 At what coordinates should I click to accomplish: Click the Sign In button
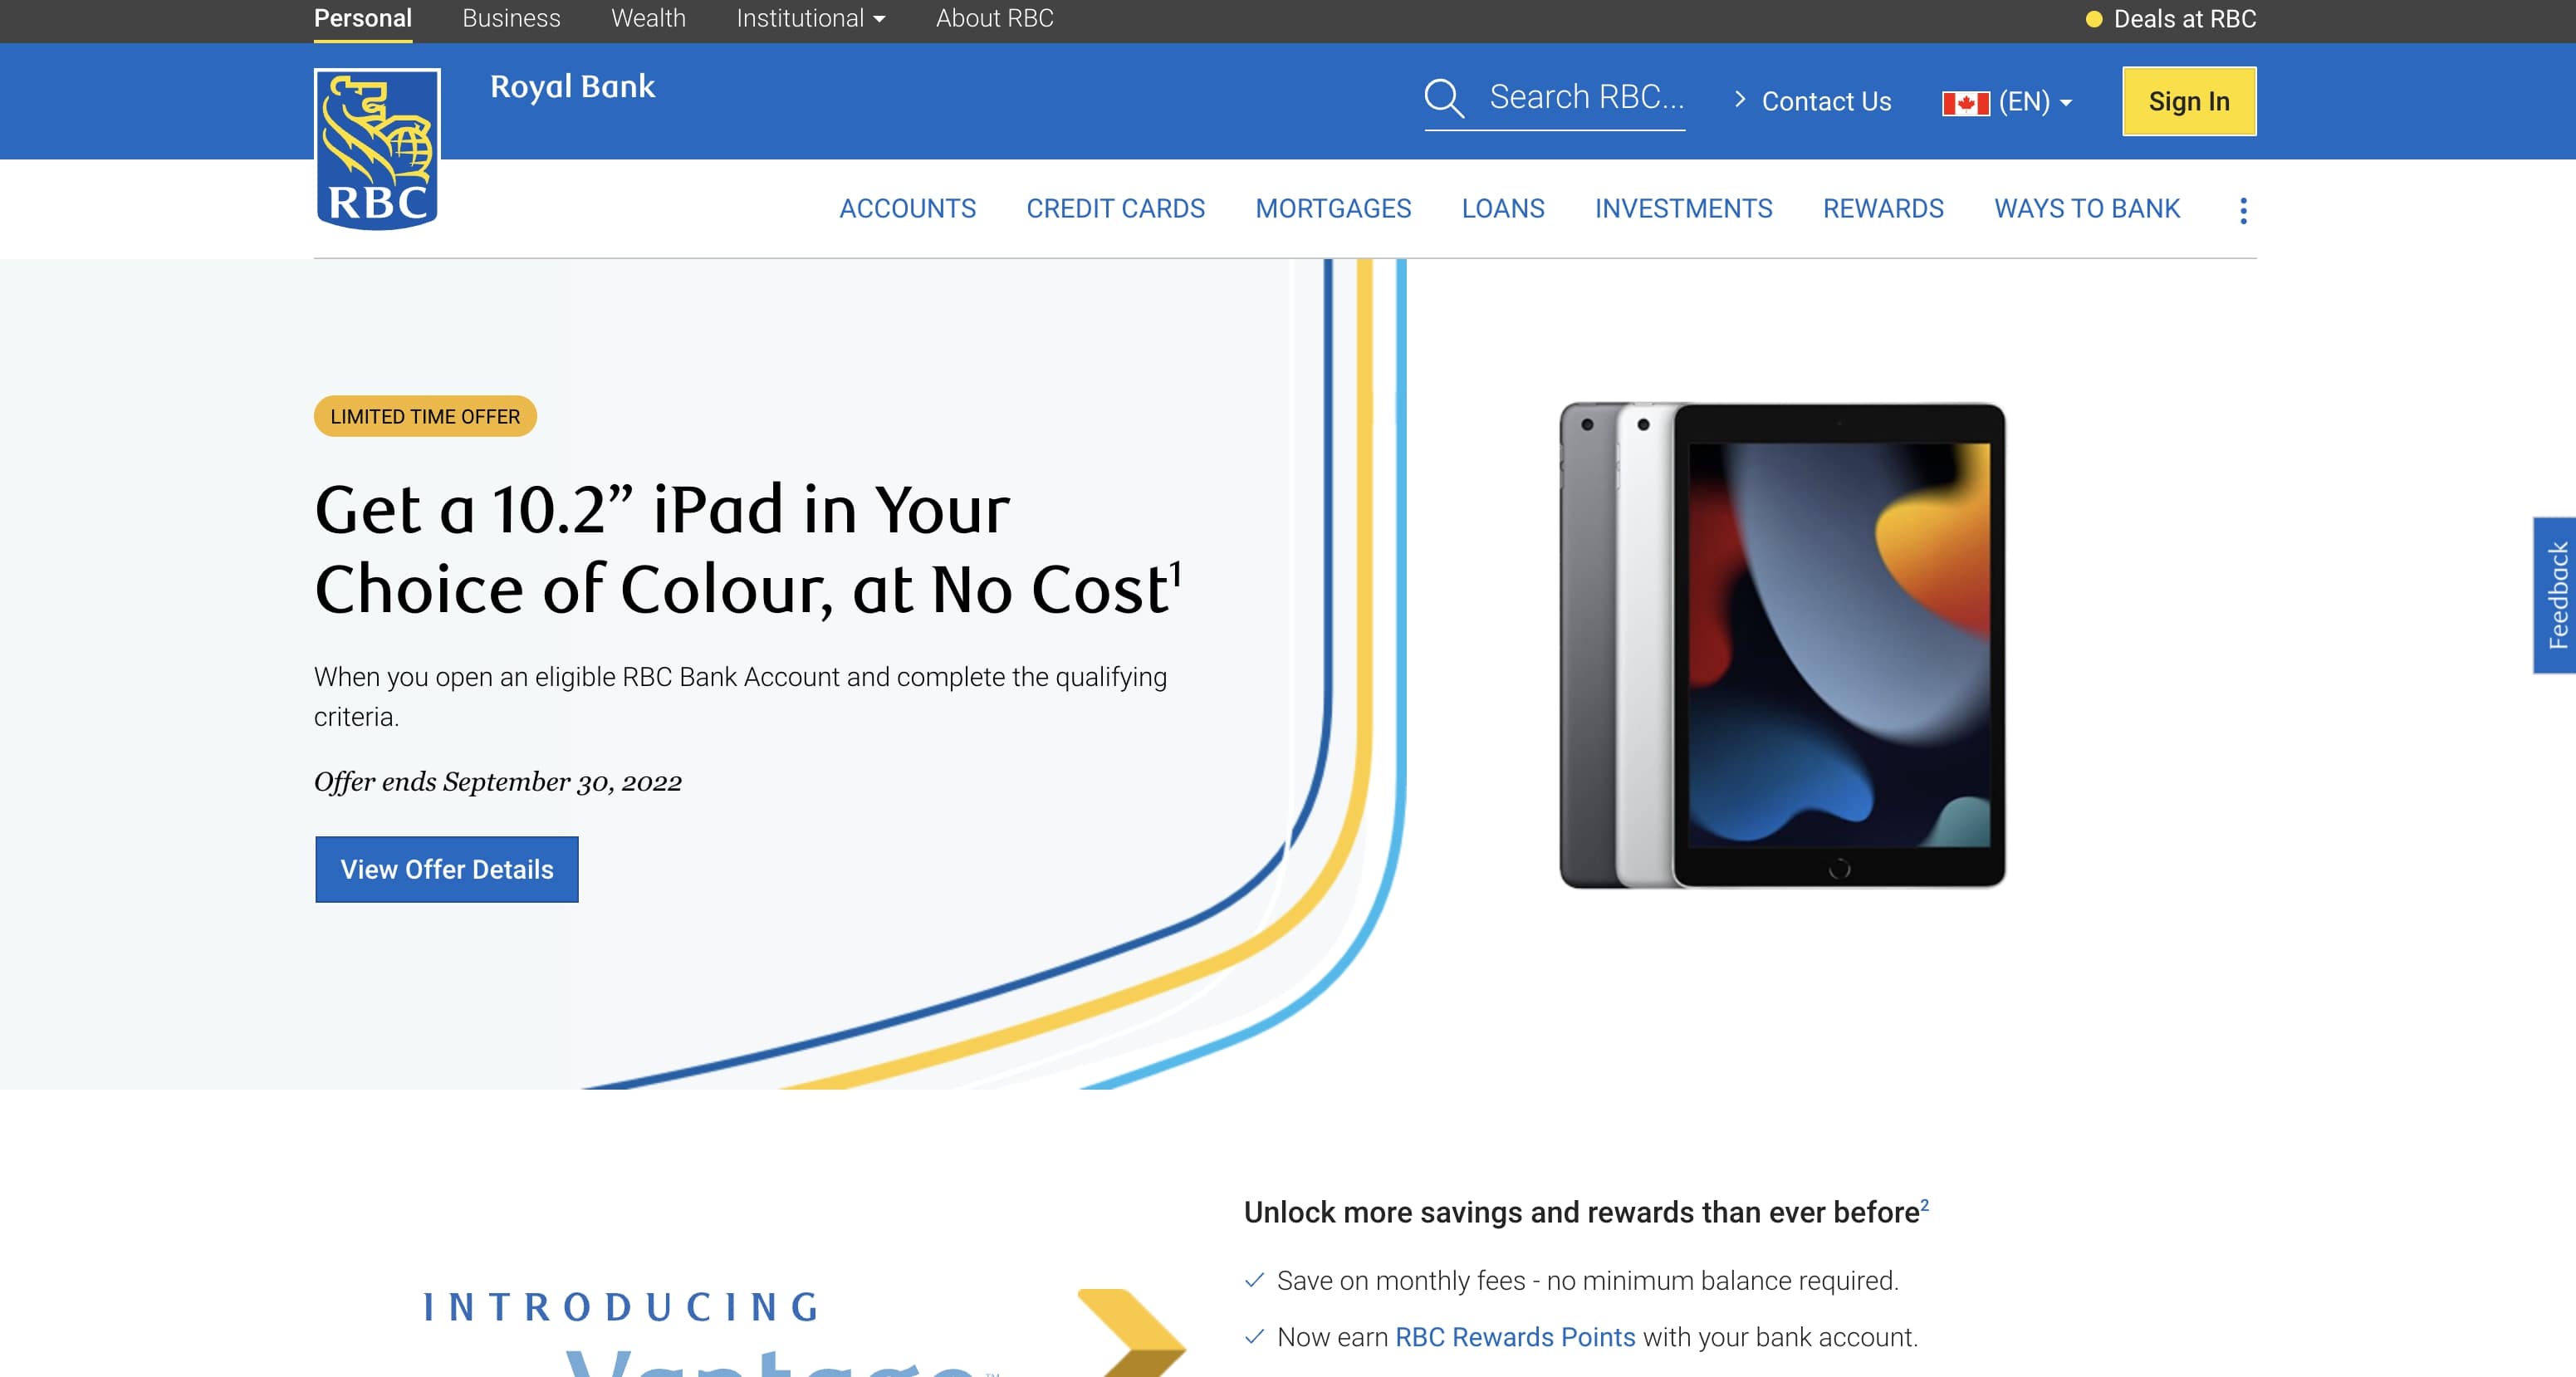[x=2189, y=101]
